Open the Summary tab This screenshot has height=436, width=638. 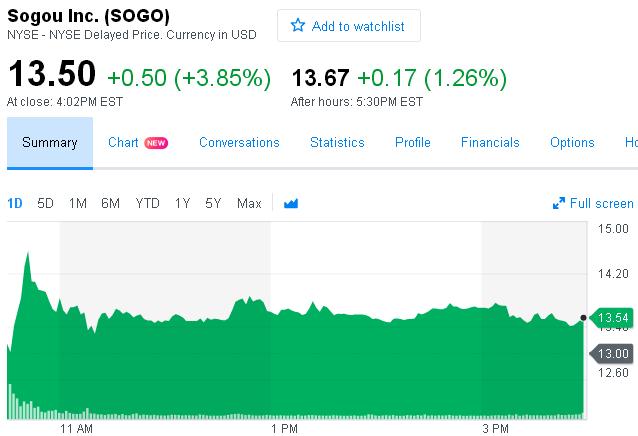[x=50, y=142]
